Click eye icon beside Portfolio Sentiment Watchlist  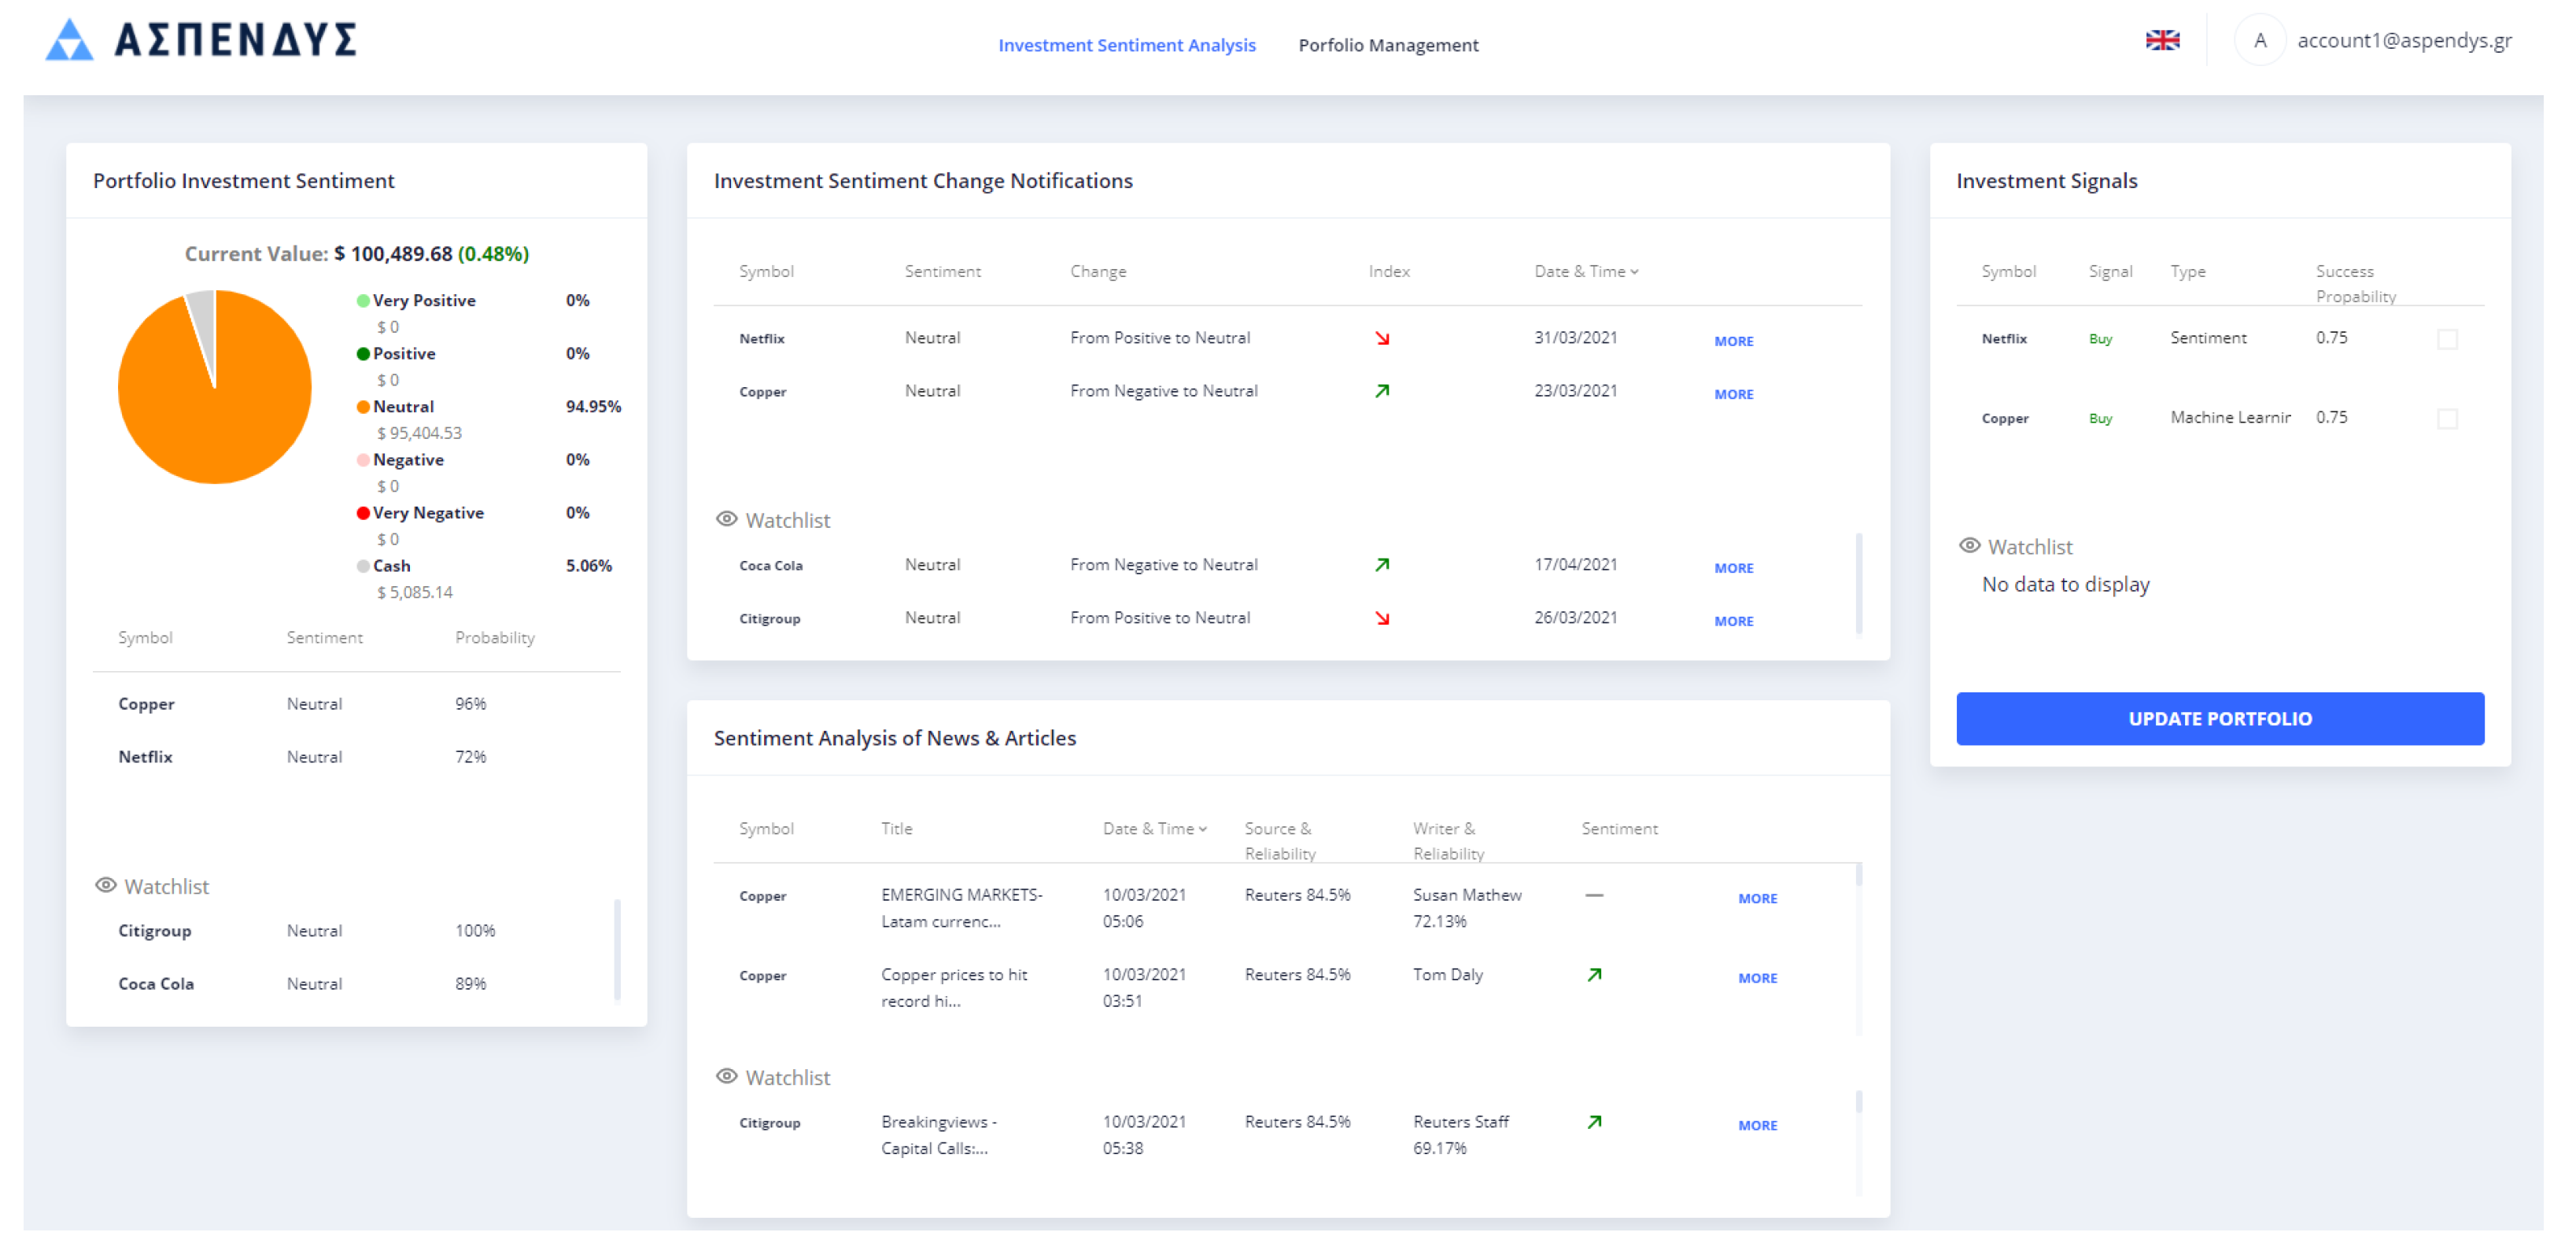pos(105,886)
